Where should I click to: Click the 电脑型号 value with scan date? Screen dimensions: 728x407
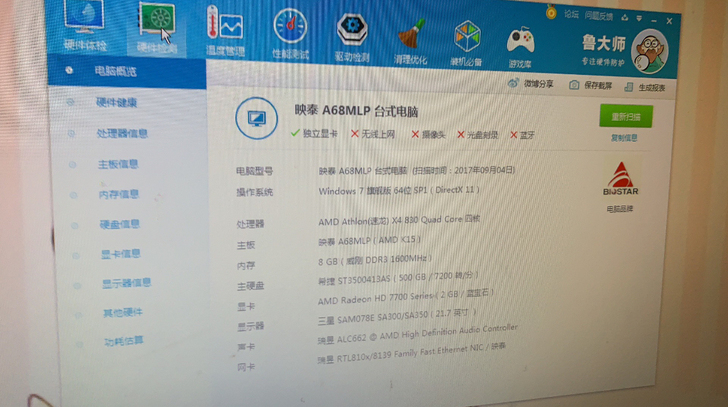(416, 171)
